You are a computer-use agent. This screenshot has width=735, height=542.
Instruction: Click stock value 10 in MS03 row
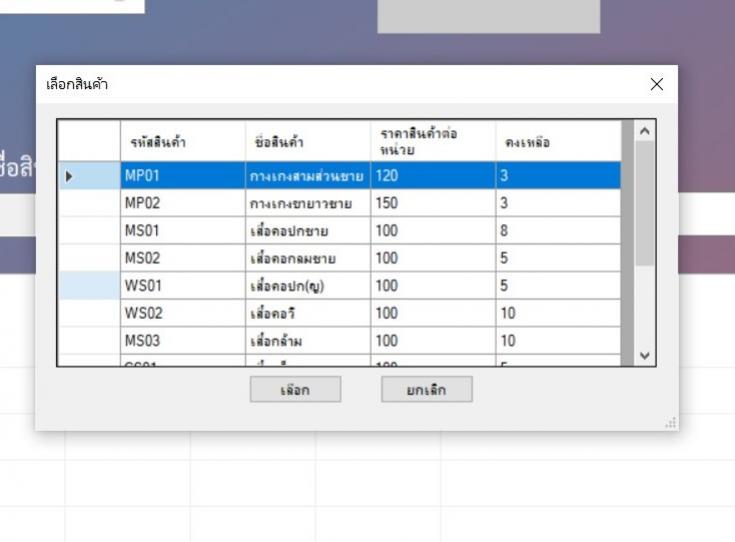[x=558, y=340]
